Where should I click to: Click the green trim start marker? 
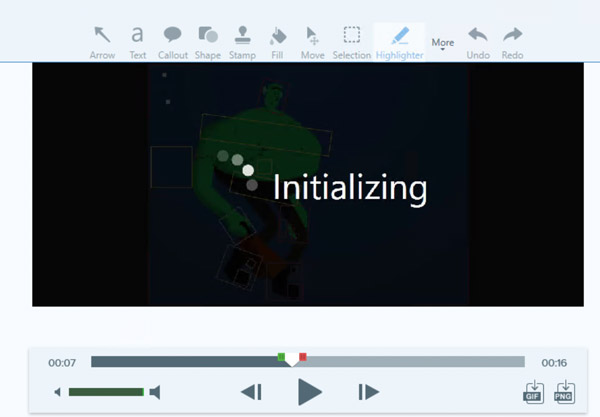281,357
